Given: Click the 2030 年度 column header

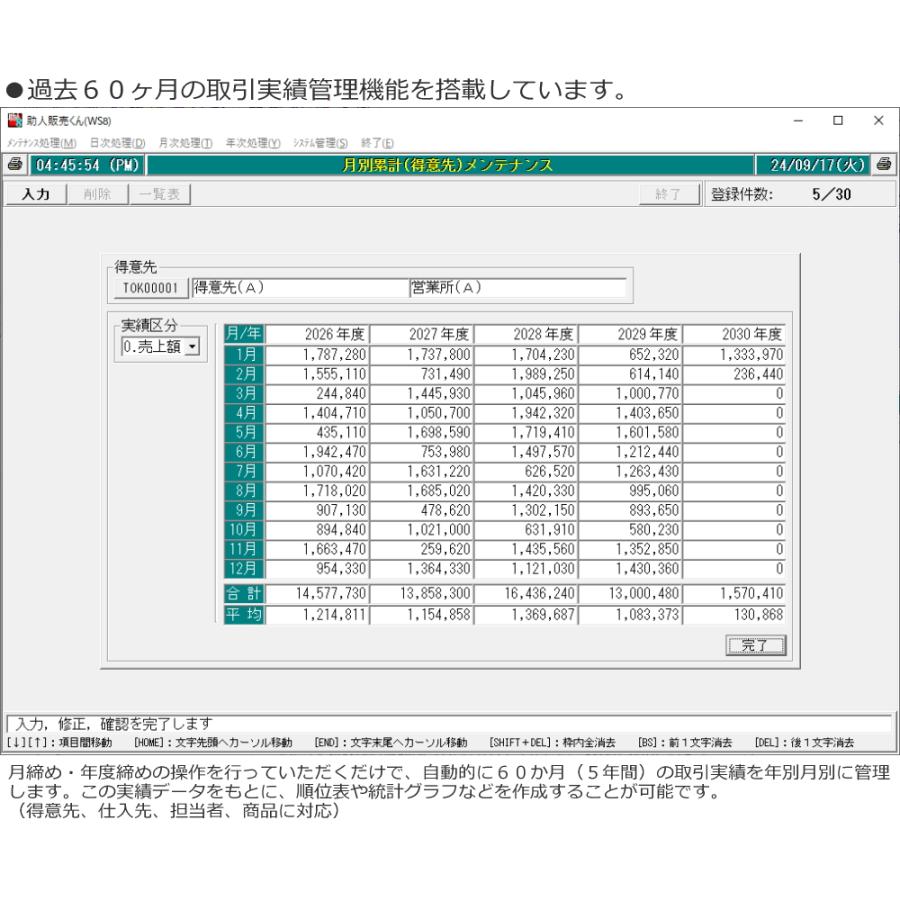Looking at the screenshot, I should 735,334.
